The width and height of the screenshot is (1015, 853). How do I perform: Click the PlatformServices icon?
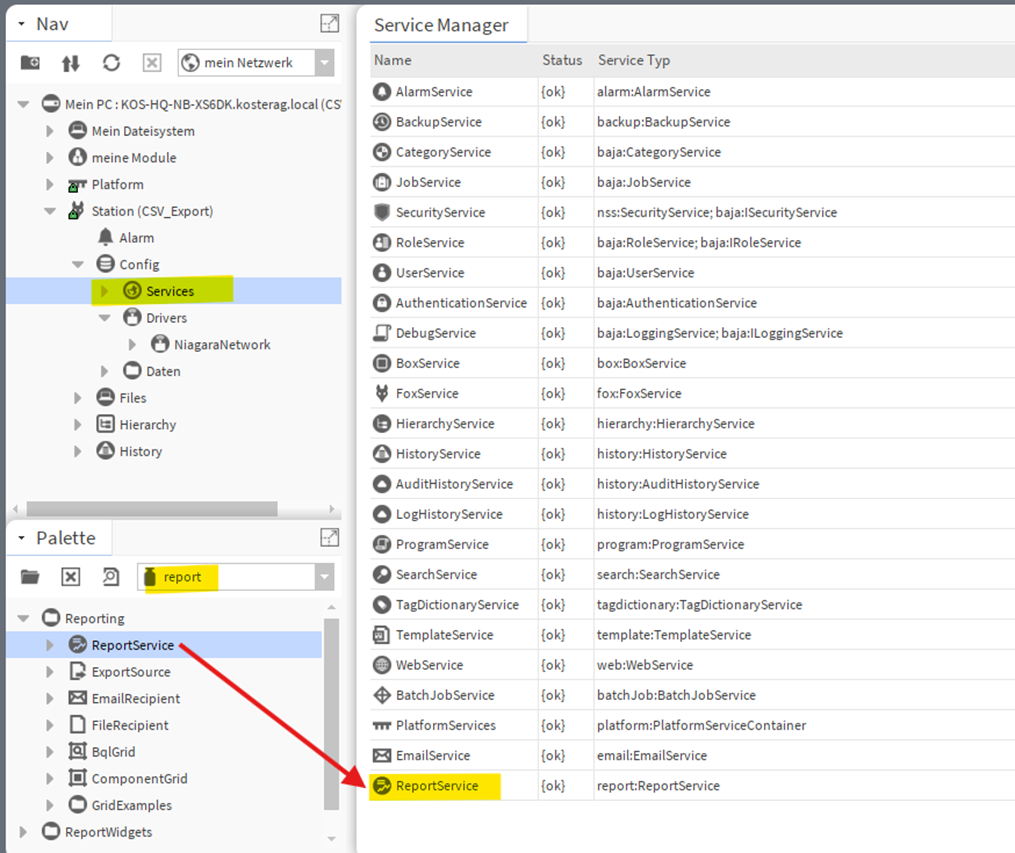pos(382,726)
